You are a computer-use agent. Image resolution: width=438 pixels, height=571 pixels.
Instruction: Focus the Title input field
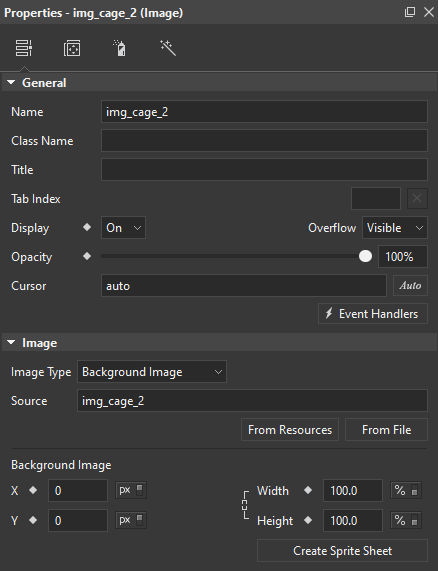point(264,169)
